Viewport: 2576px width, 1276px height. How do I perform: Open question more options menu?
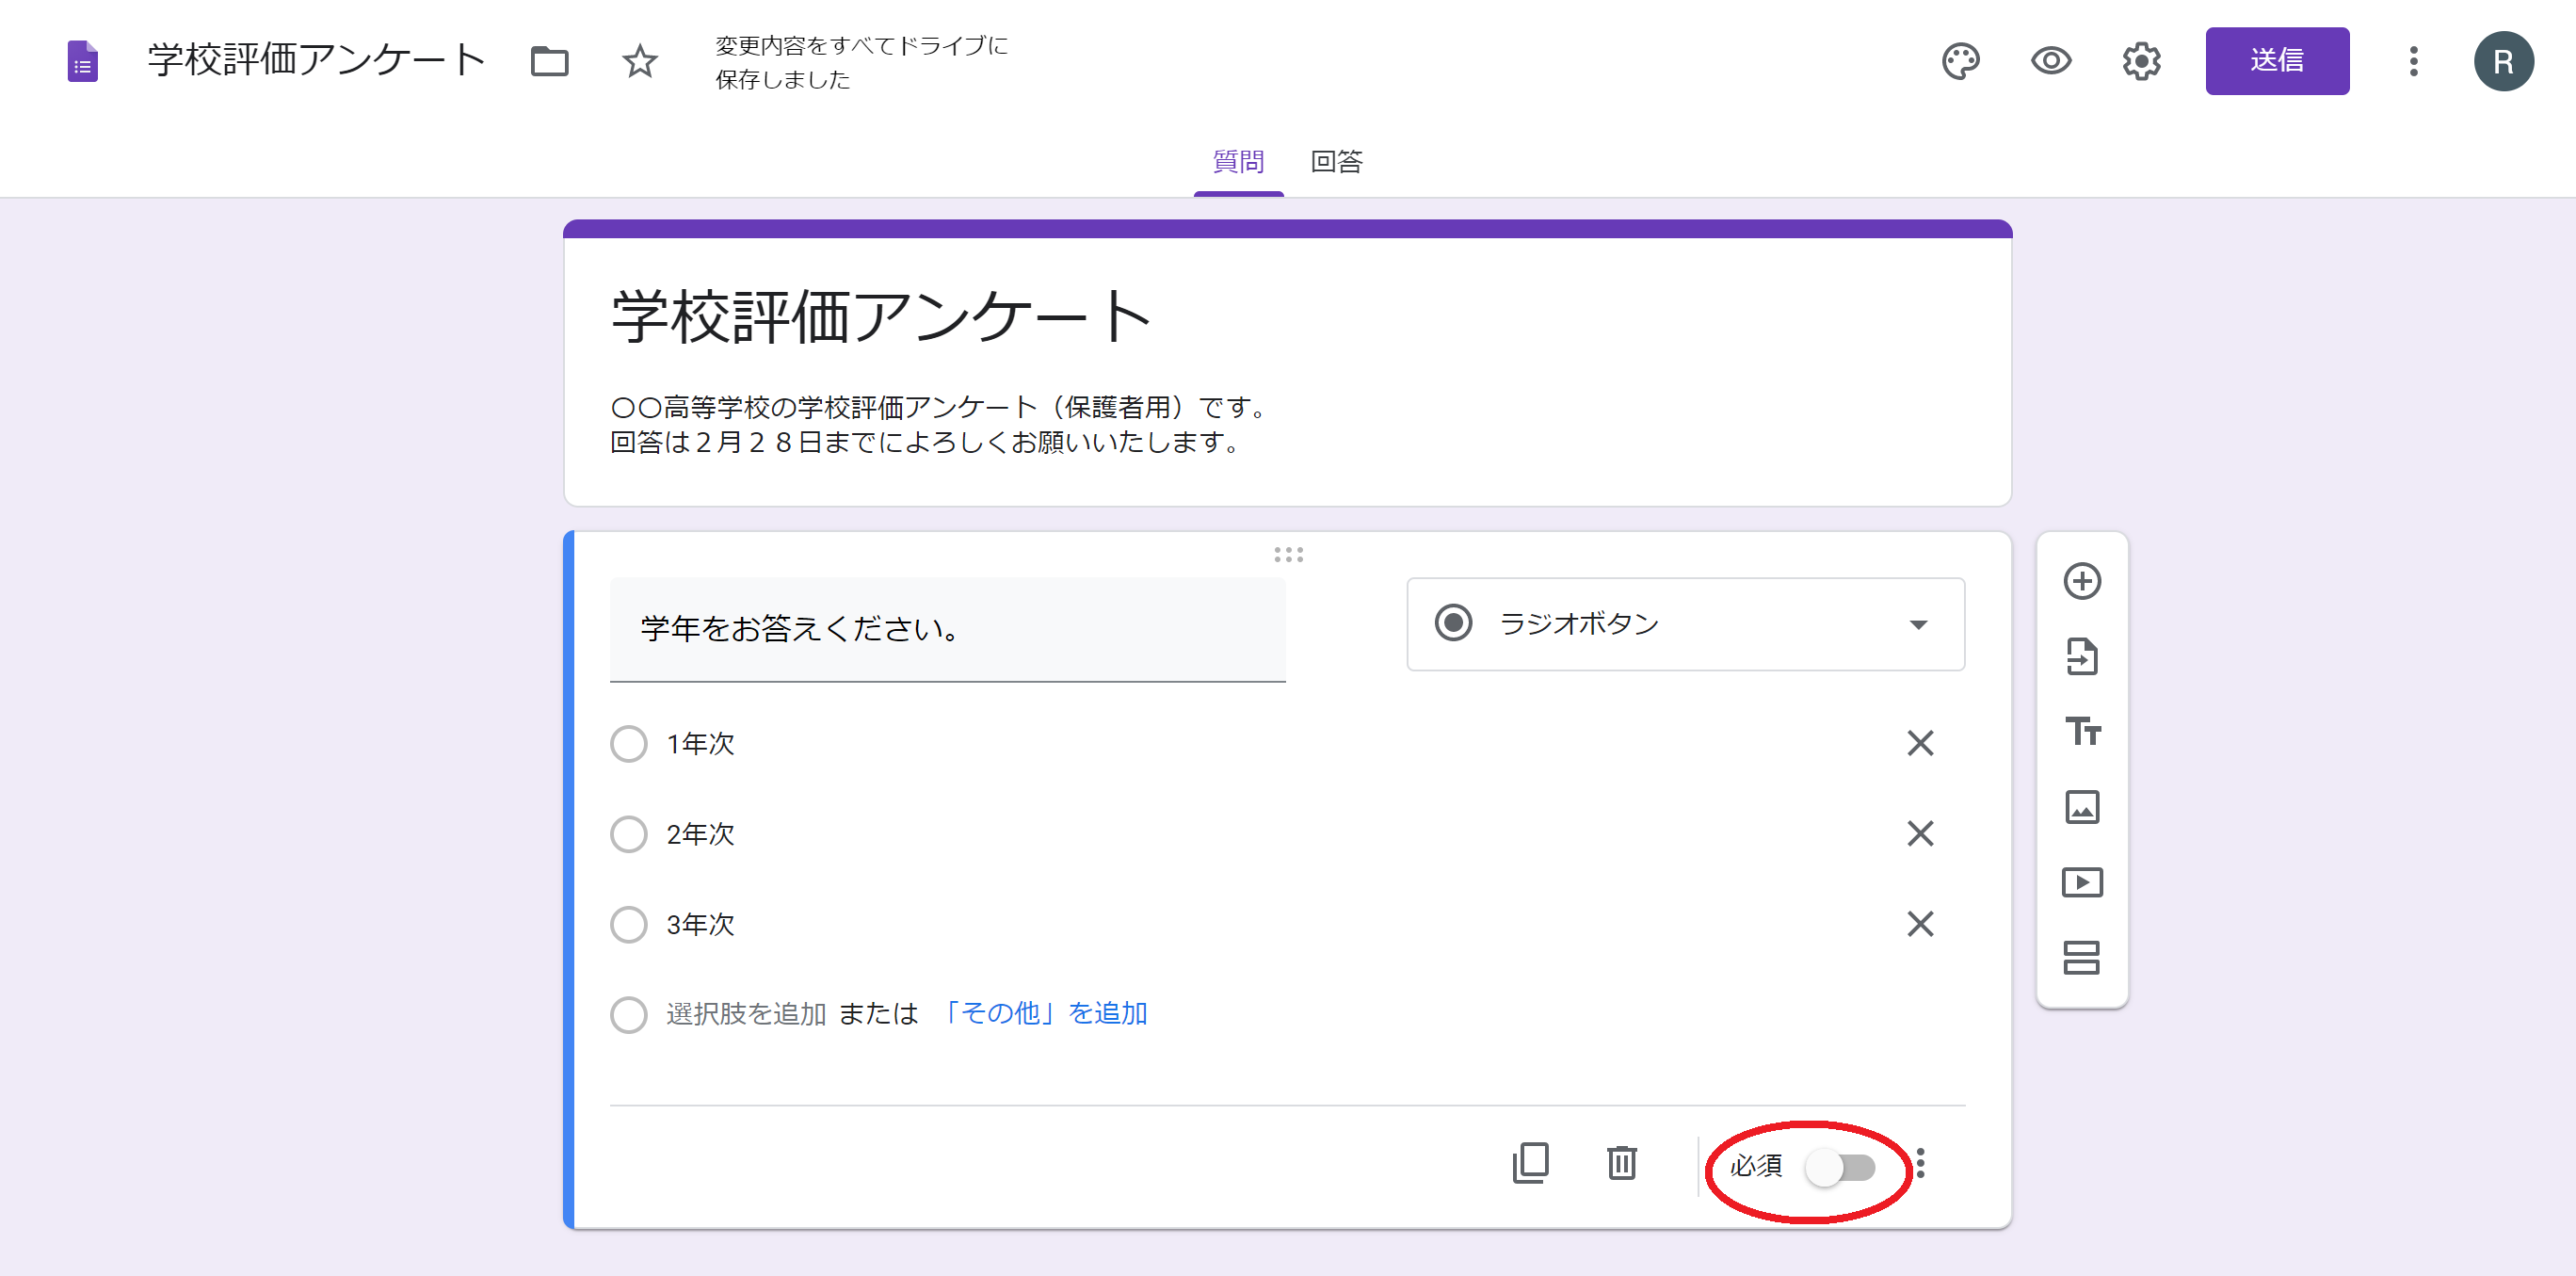click(1919, 1163)
